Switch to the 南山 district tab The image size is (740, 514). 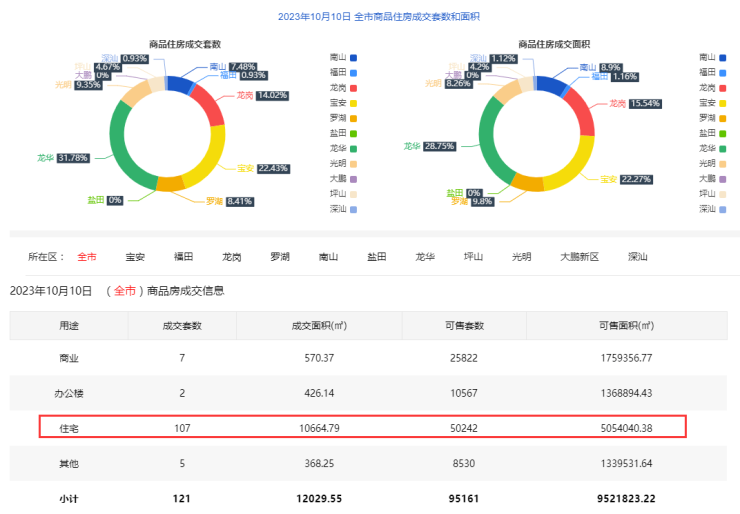(x=328, y=257)
